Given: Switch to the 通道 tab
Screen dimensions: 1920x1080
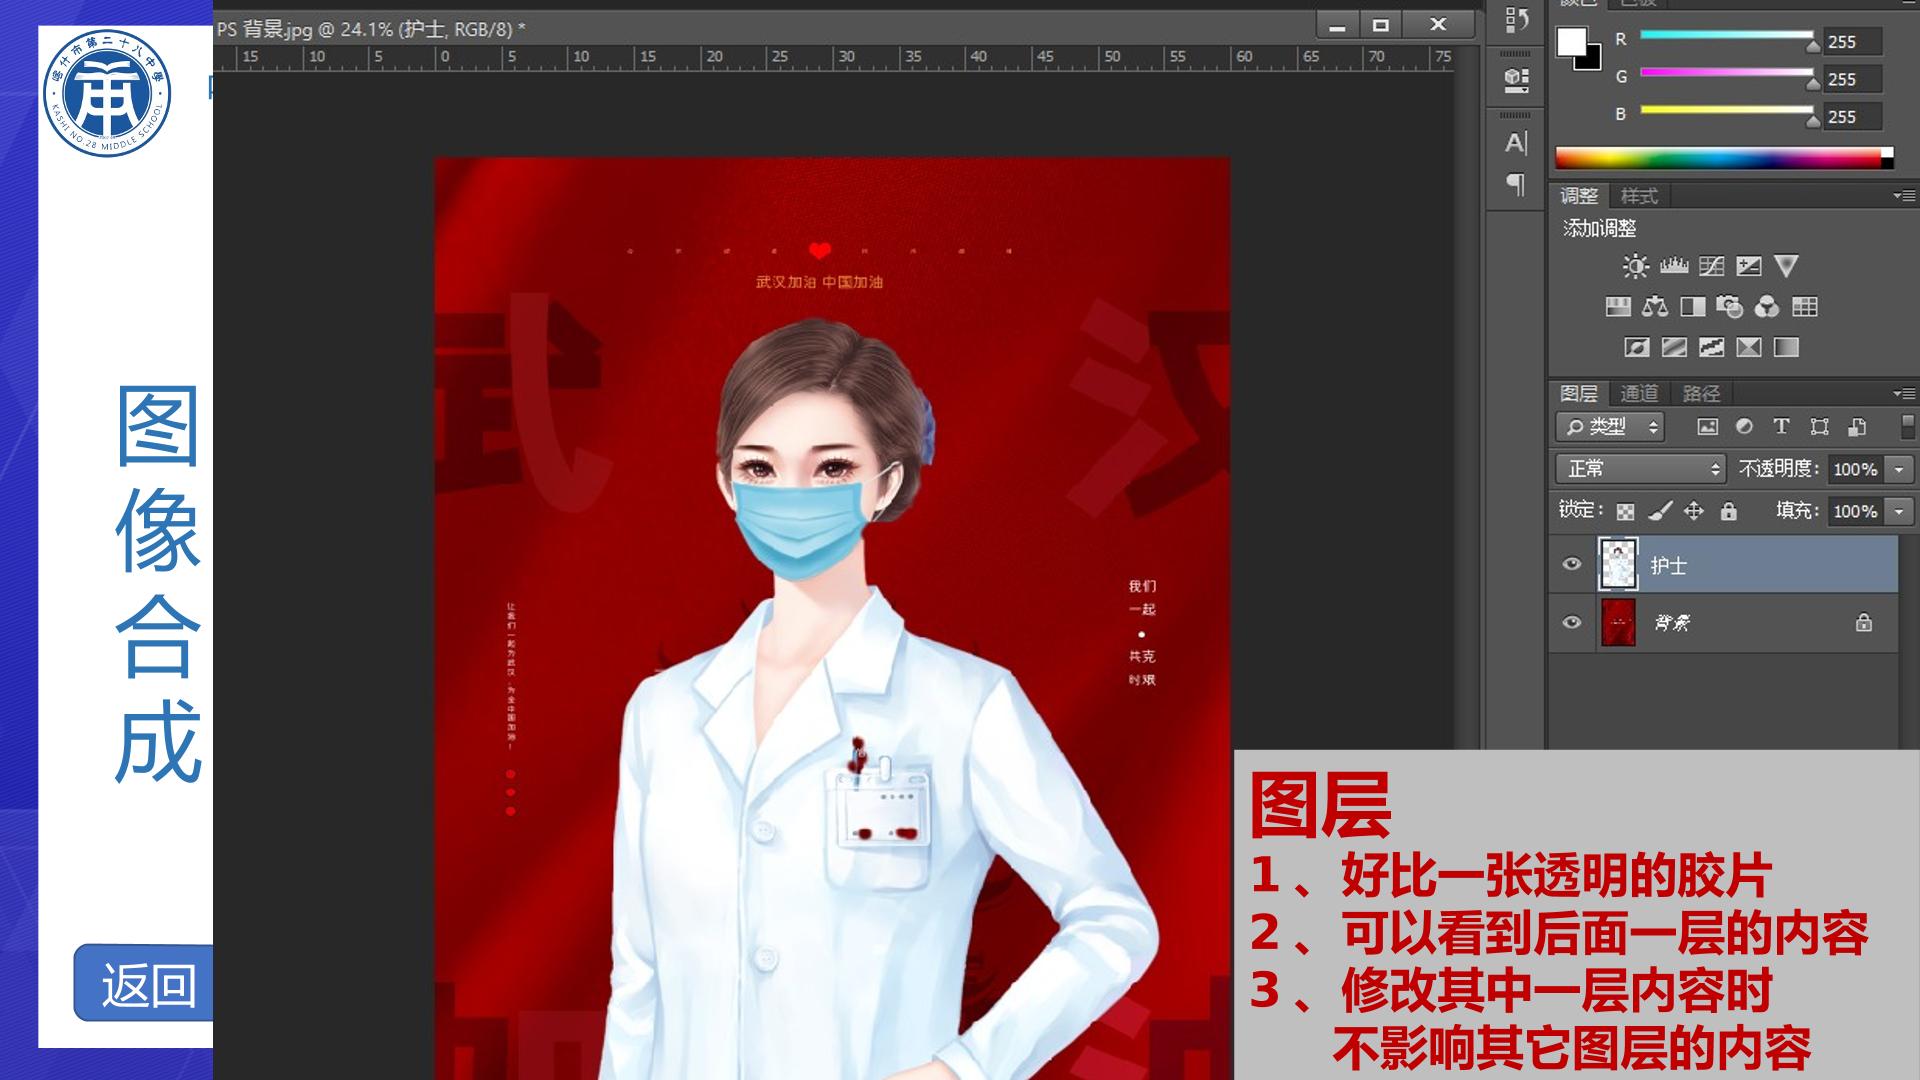Looking at the screenshot, I should [x=1639, y=394].
